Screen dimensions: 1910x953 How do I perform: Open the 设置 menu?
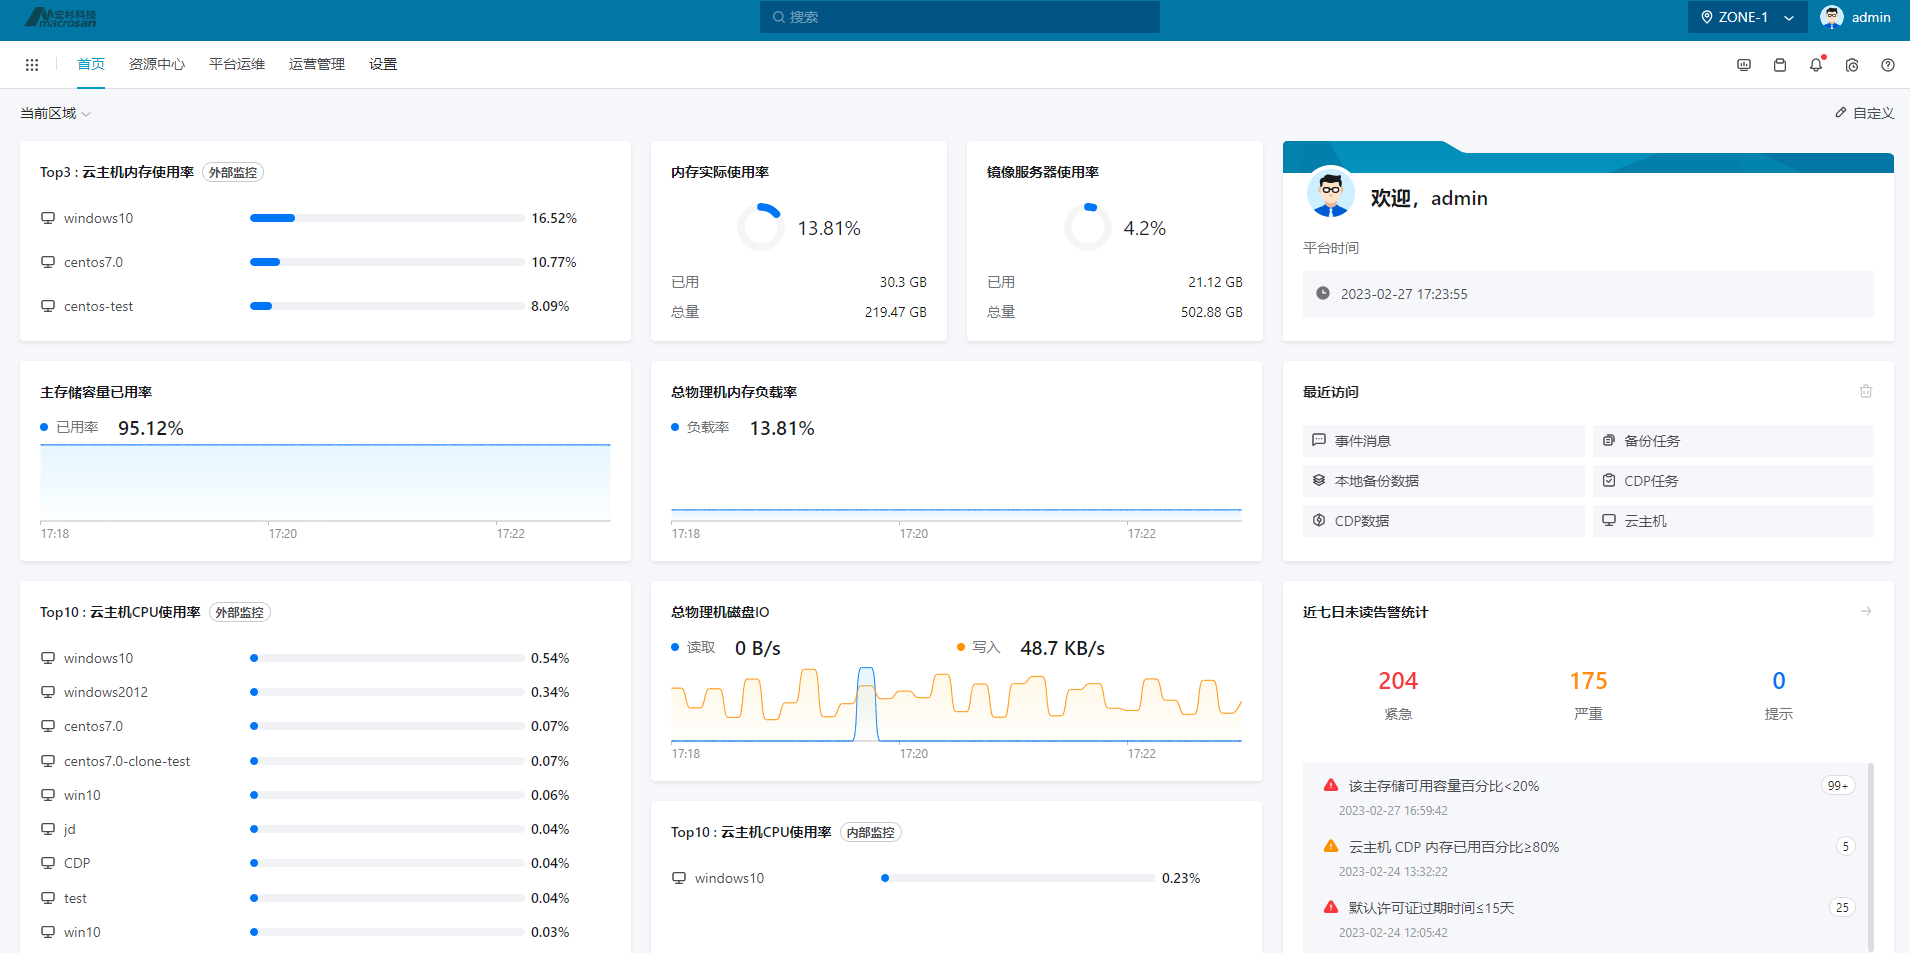(383, 64)
